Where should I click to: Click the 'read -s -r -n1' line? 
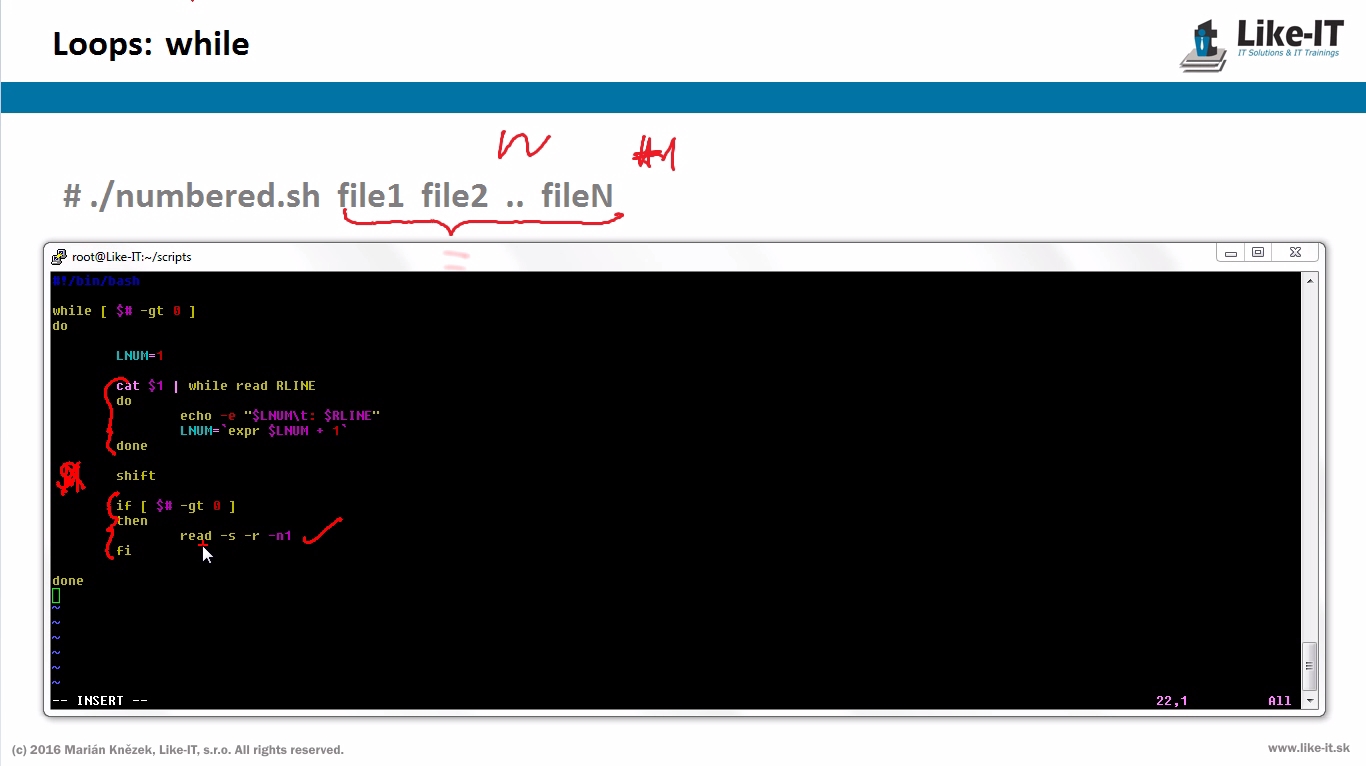235,536
